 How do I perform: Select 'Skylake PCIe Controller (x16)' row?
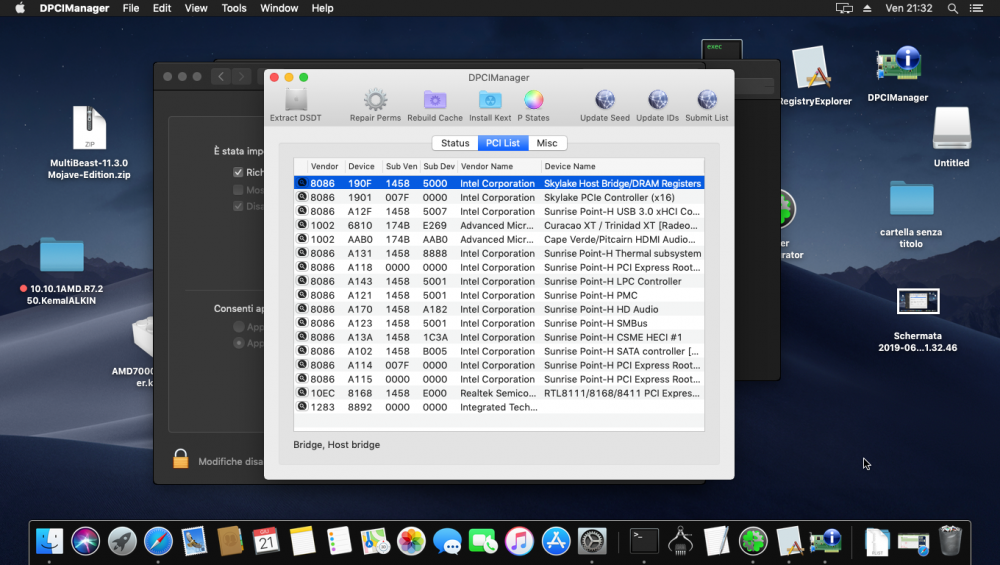click(499, 197)
